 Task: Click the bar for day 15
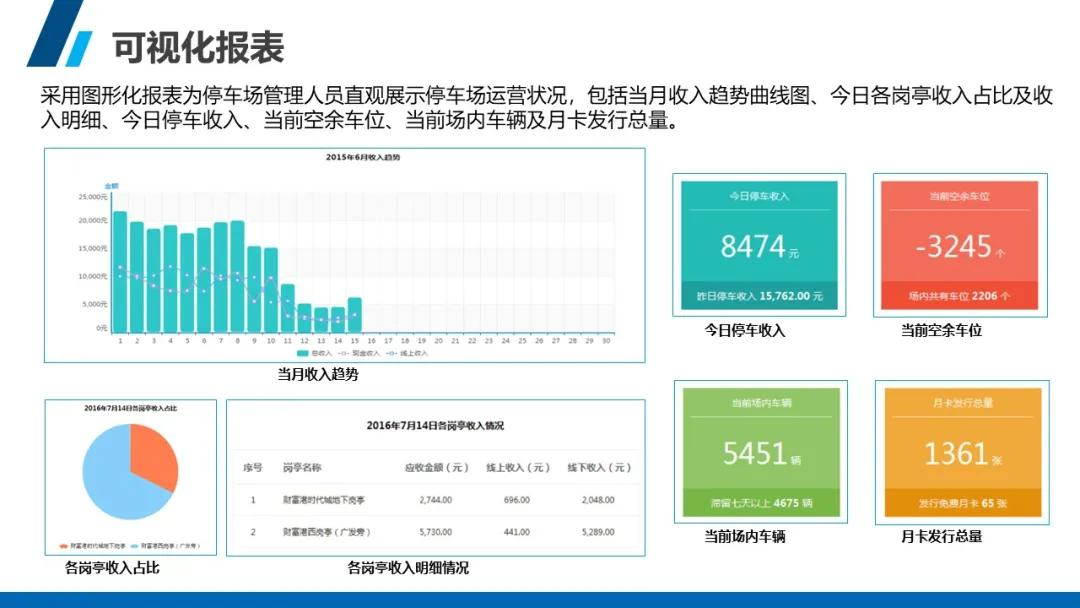click(355, 315)
